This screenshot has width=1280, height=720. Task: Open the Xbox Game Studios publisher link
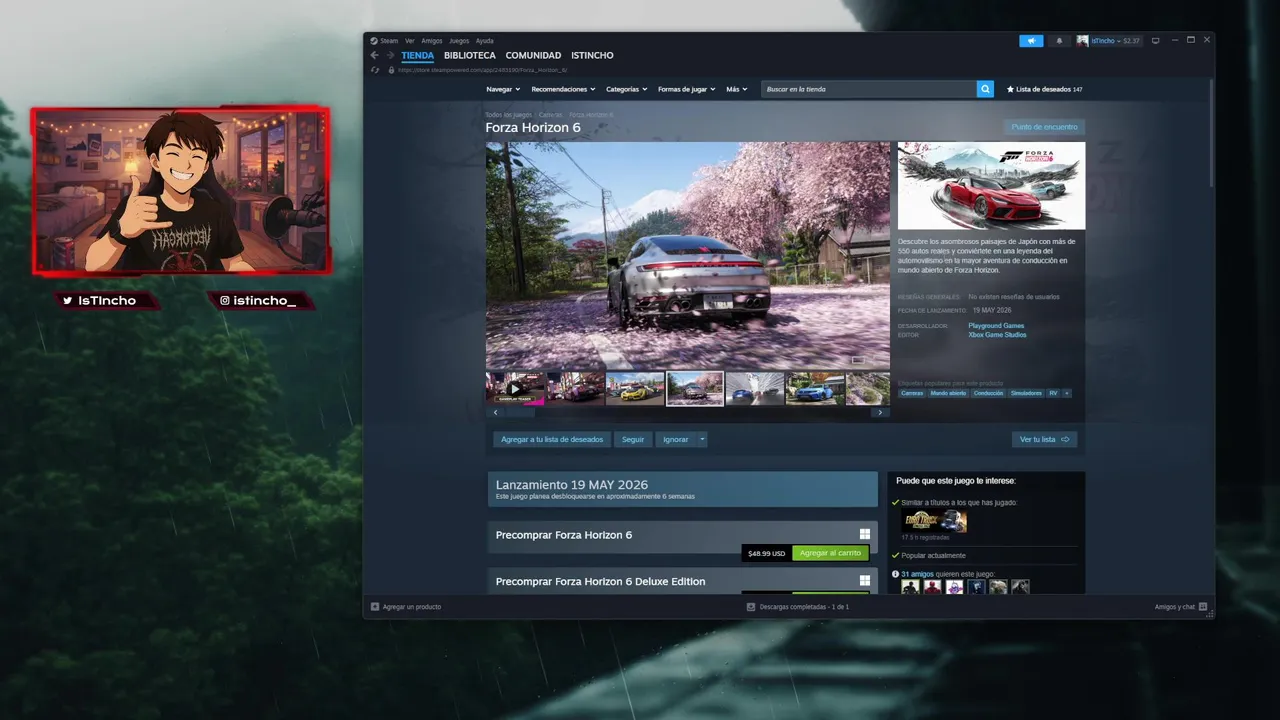click(997, 335)
